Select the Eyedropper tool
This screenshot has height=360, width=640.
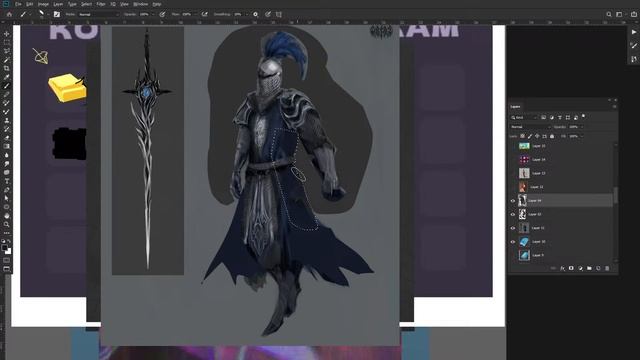click(x=7, y=77)
